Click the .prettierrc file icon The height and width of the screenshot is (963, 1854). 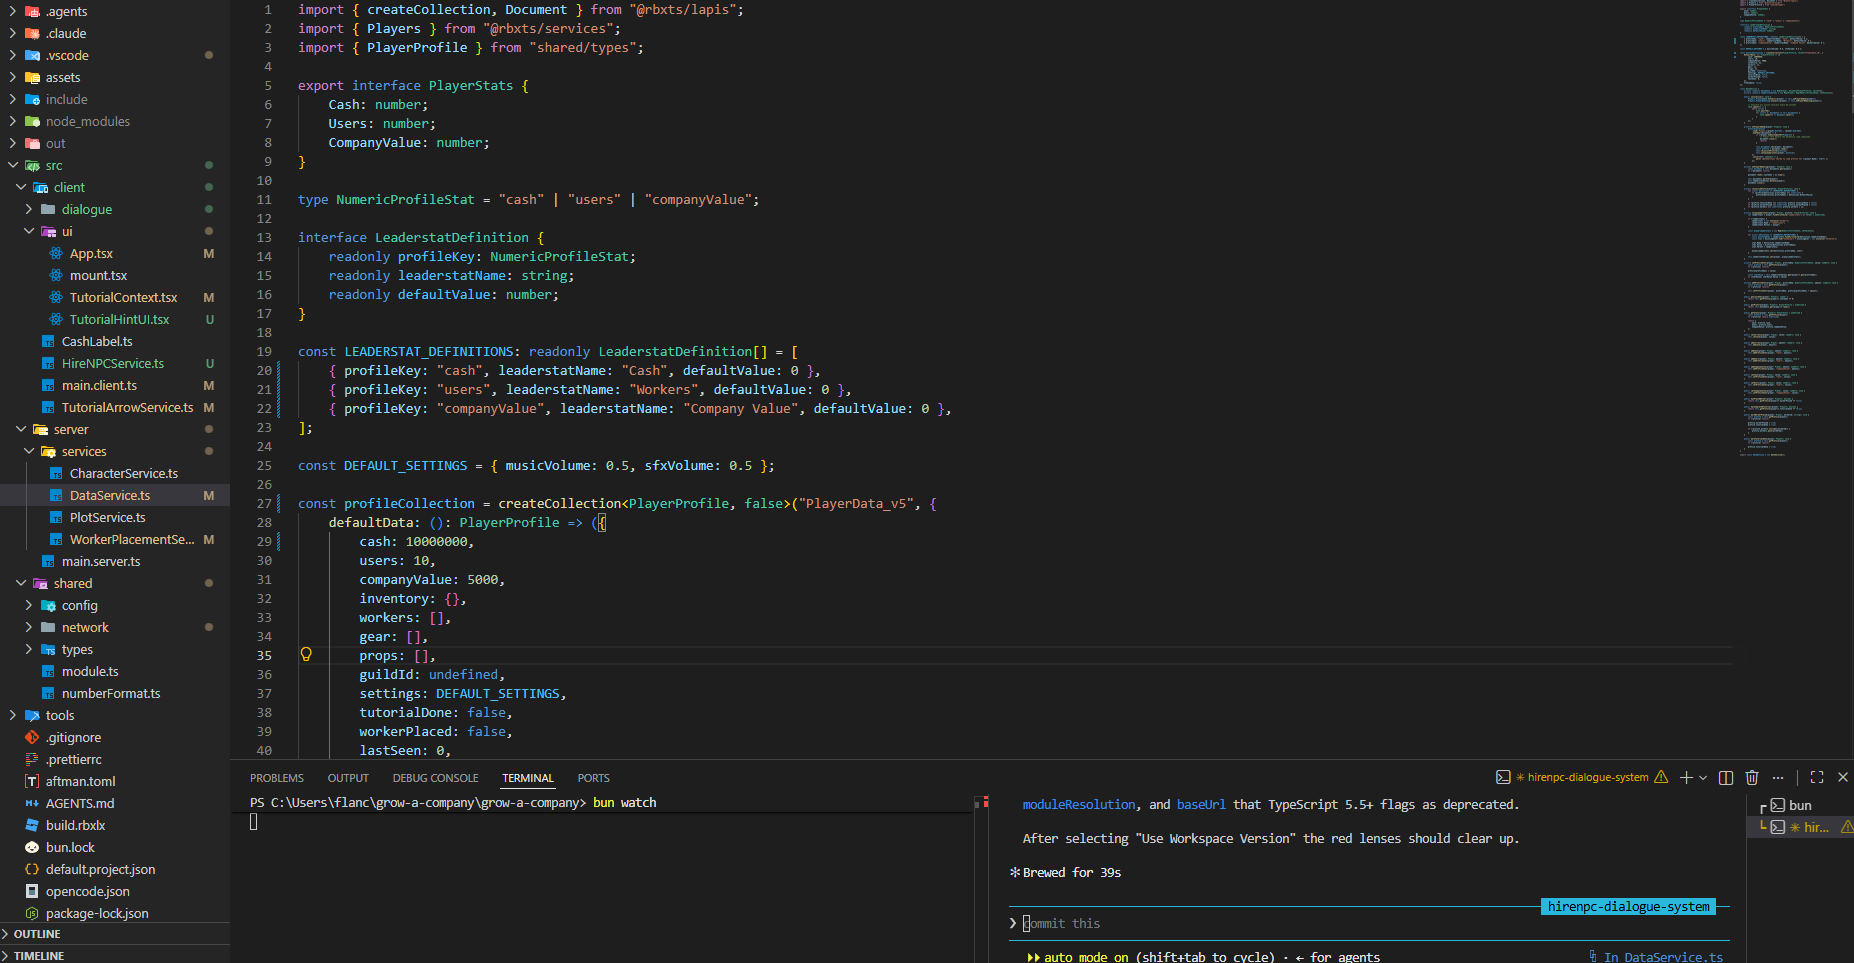tap(32, 759)
